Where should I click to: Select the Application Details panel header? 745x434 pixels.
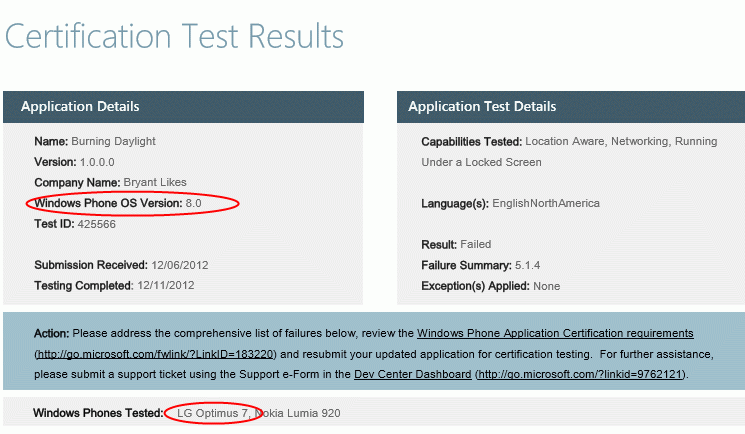183,106
